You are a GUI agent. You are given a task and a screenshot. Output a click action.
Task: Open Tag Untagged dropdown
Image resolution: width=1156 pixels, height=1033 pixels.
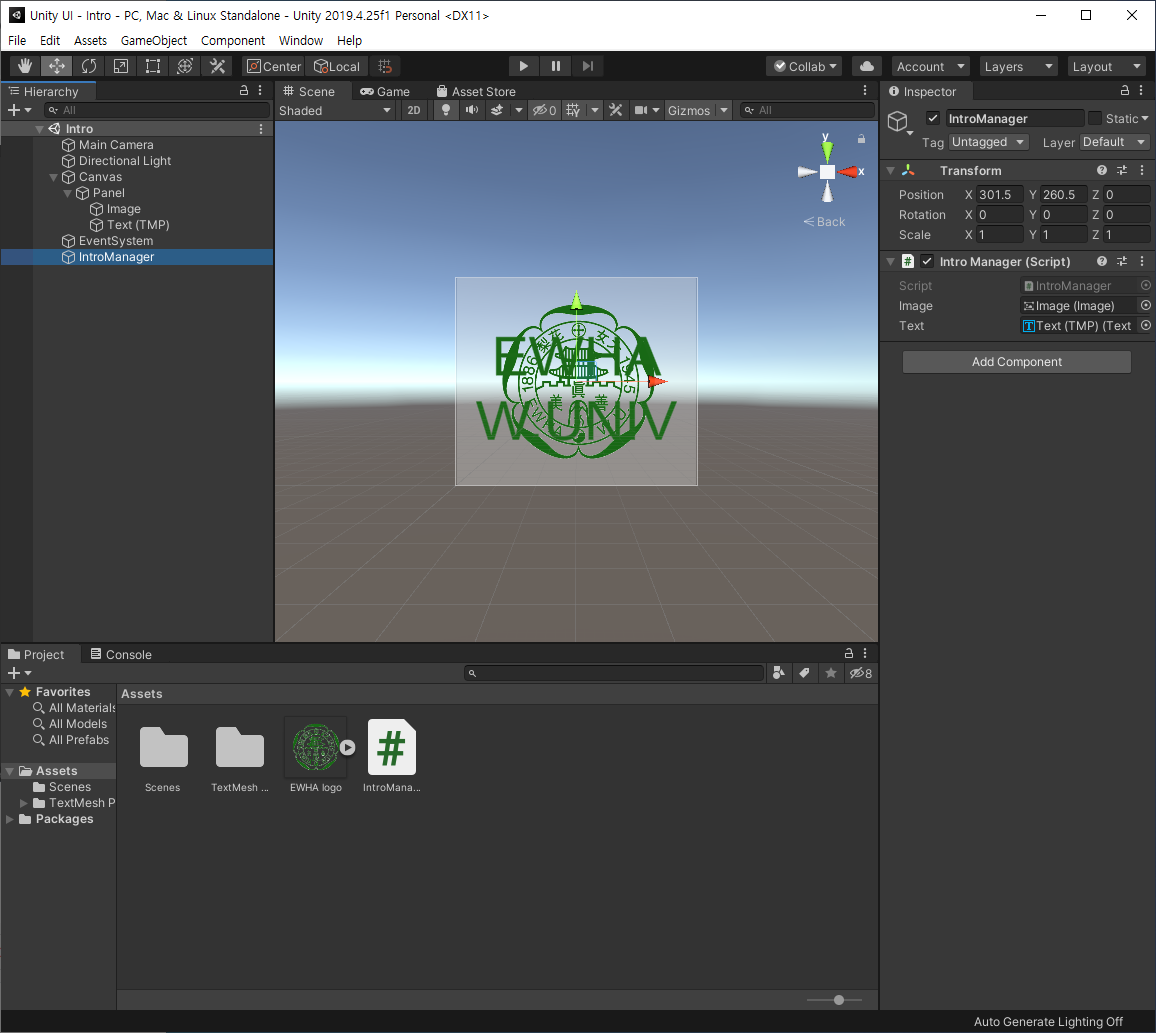coord(988,142)
